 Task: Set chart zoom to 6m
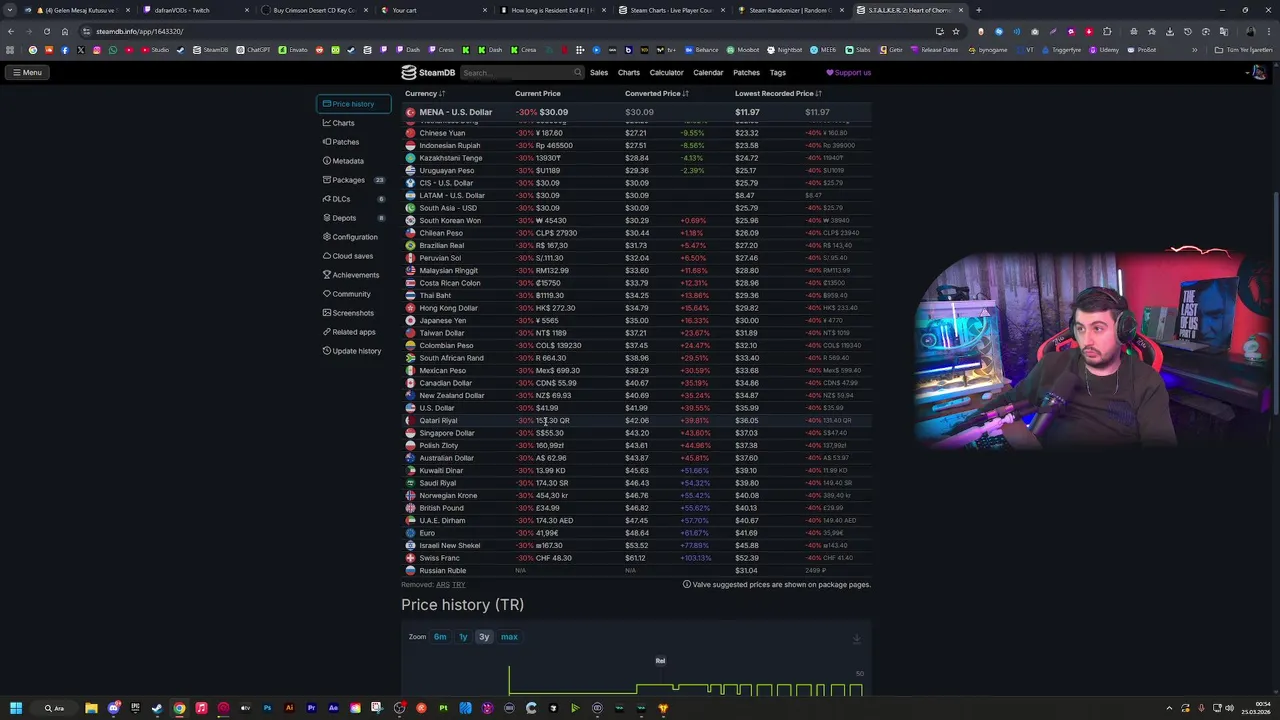pos(440,637)
